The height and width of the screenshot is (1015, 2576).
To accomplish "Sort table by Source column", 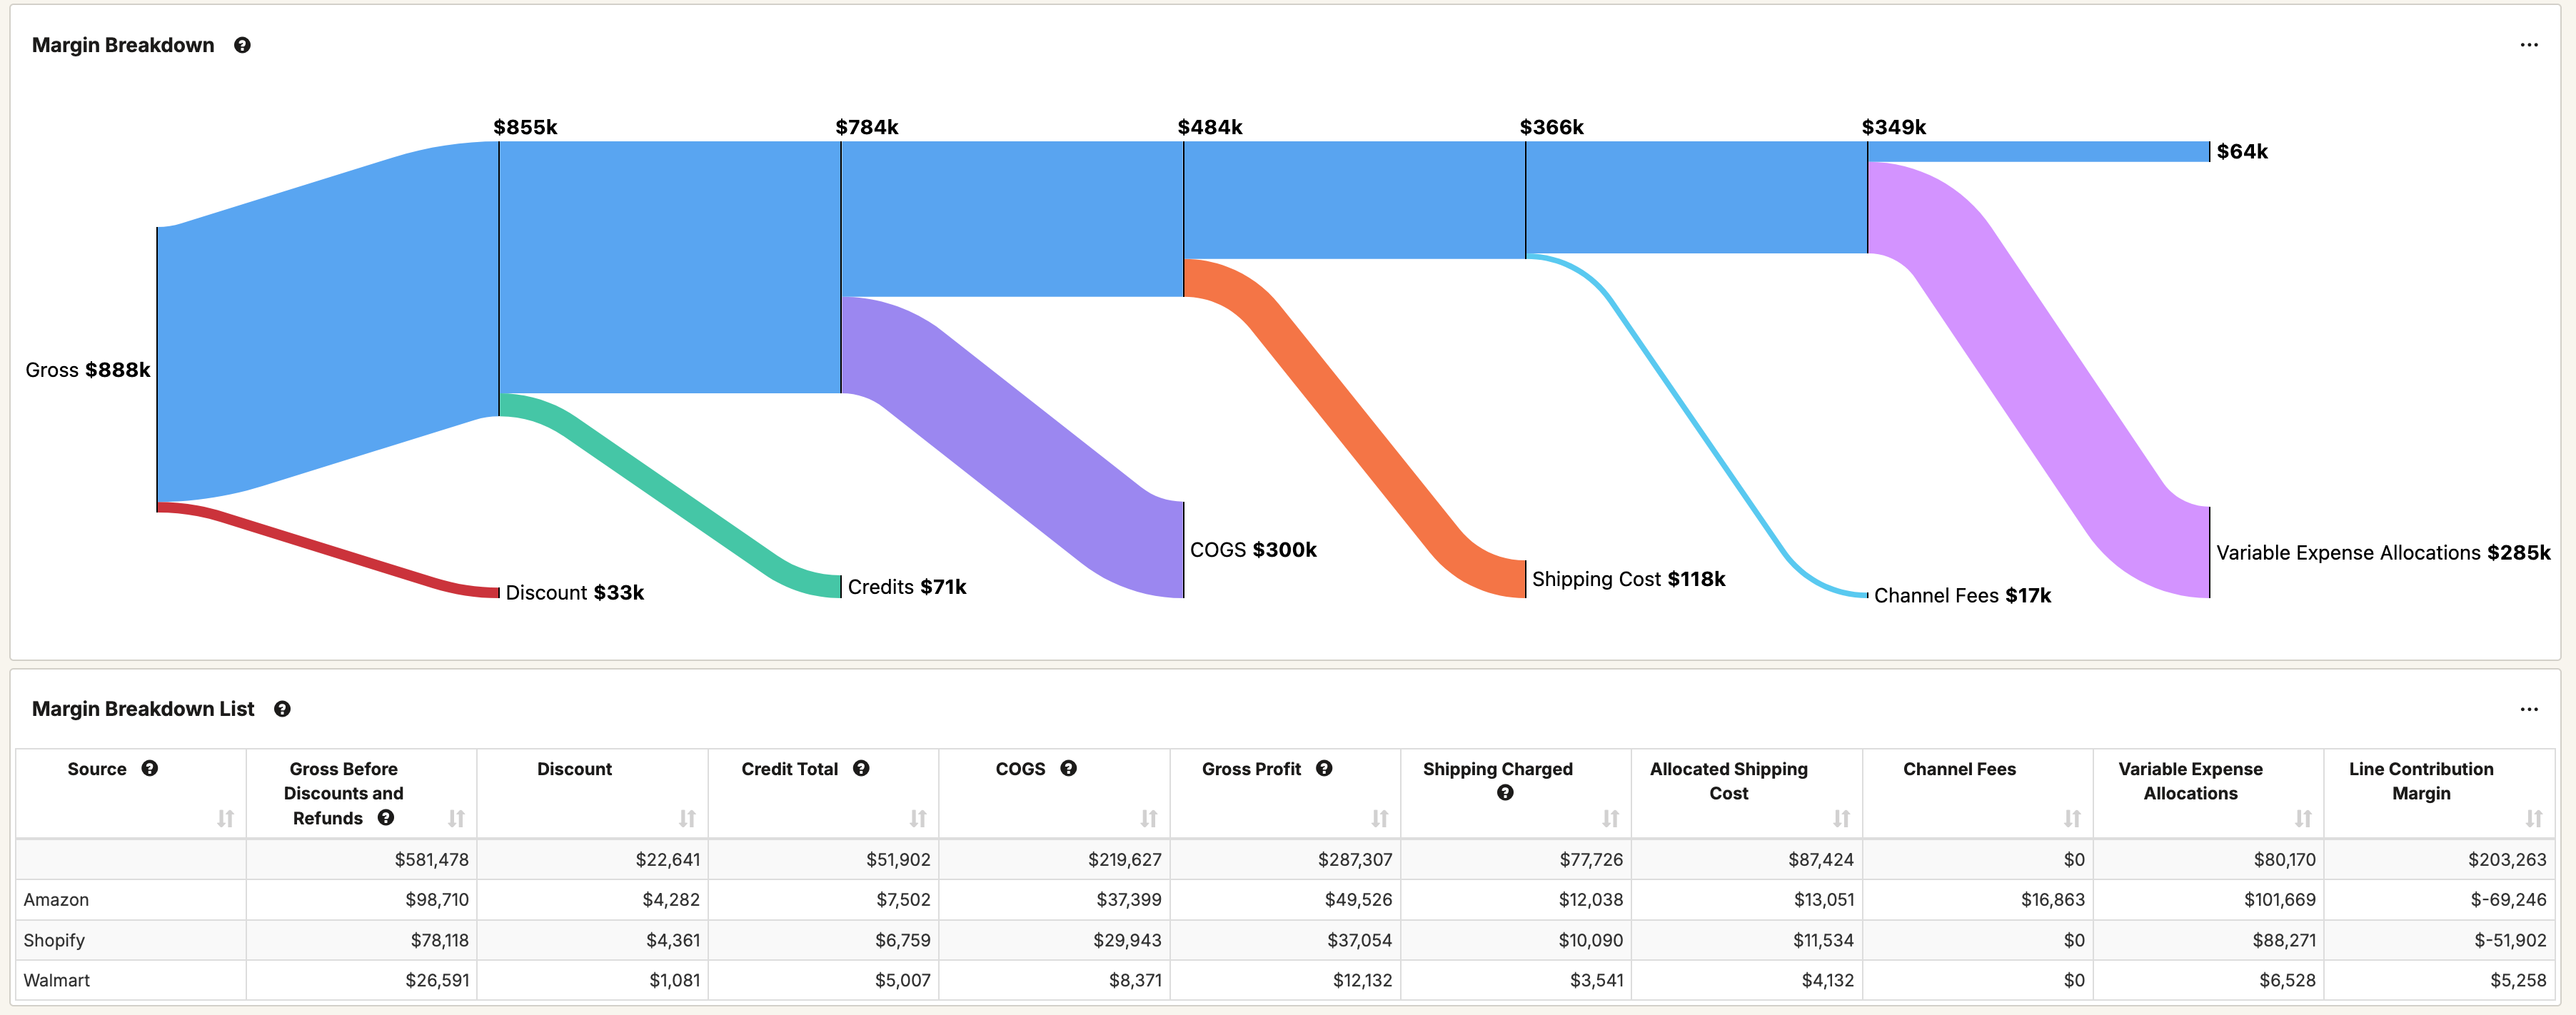I will coord(225,818).
